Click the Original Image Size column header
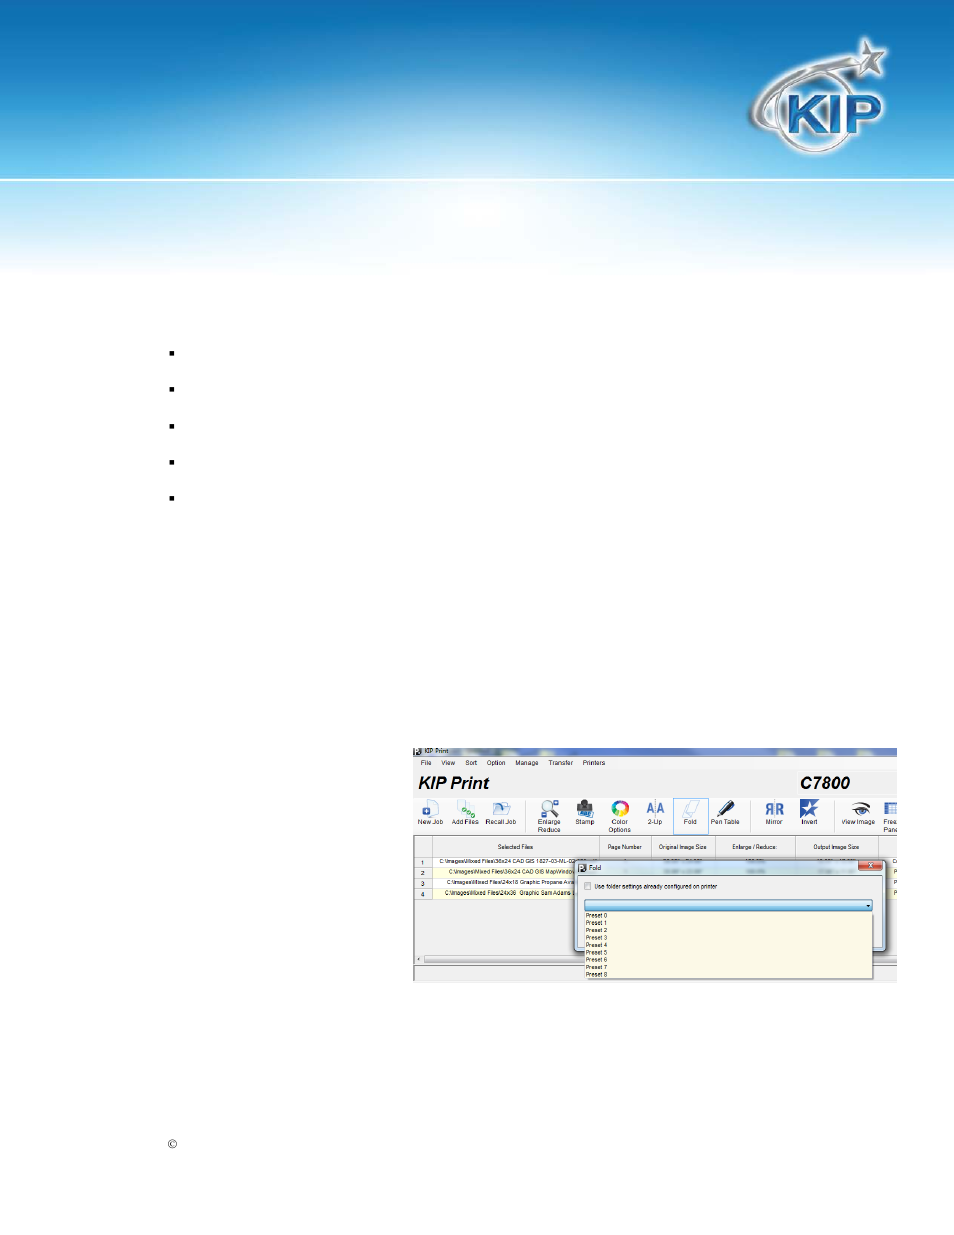 [683, 847]
